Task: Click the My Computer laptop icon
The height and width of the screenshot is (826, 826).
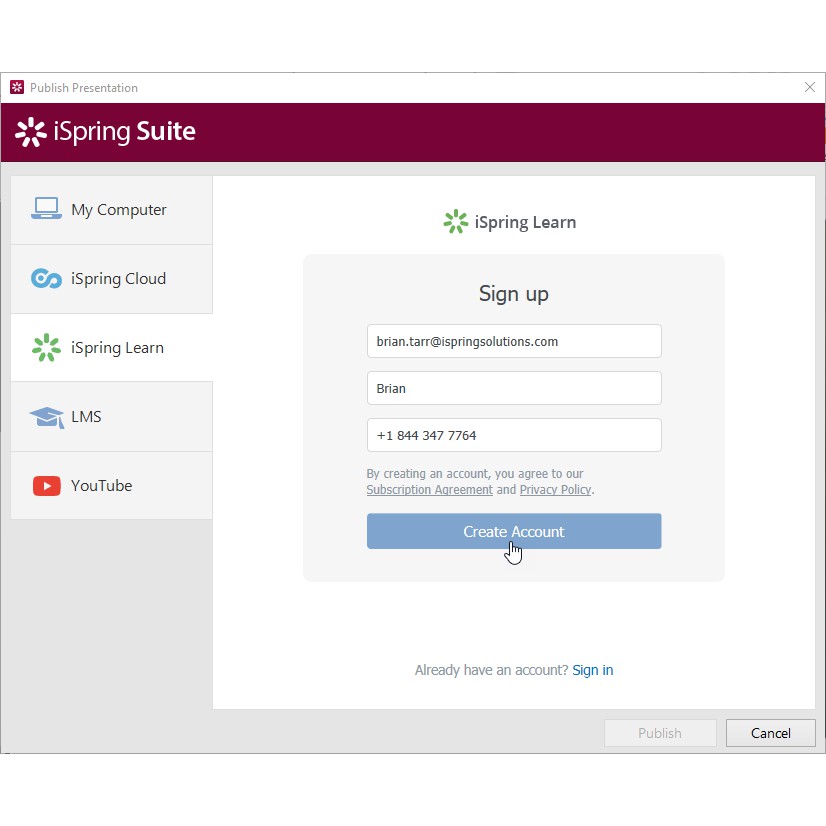Action: tap(46, 209)
